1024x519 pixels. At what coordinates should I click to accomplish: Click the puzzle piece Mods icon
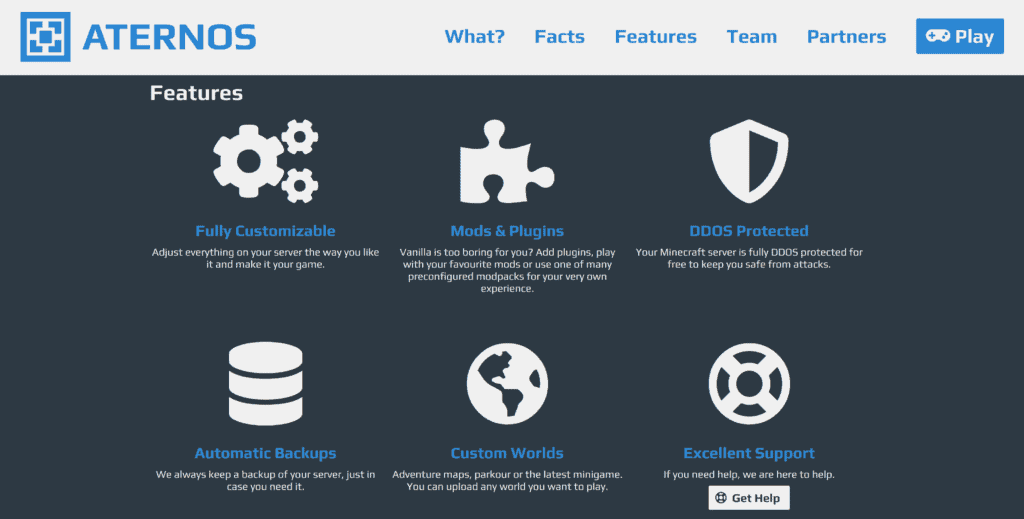coord(507,161)
